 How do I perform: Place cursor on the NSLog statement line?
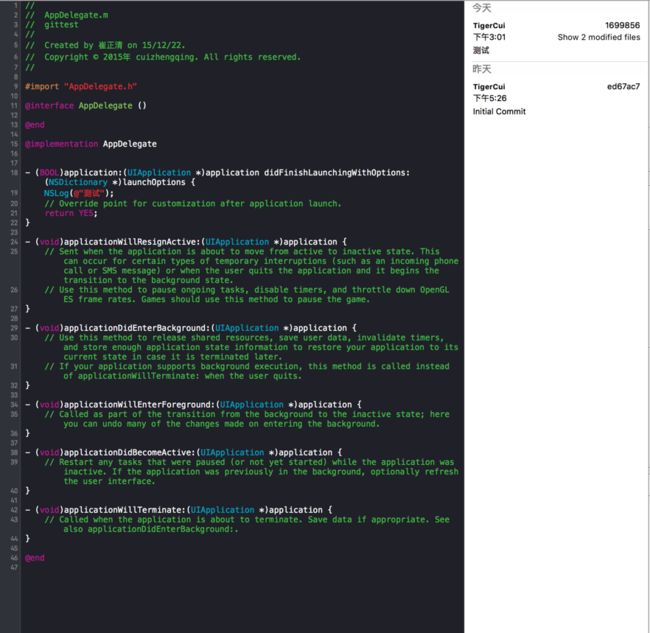coord(79,193)
